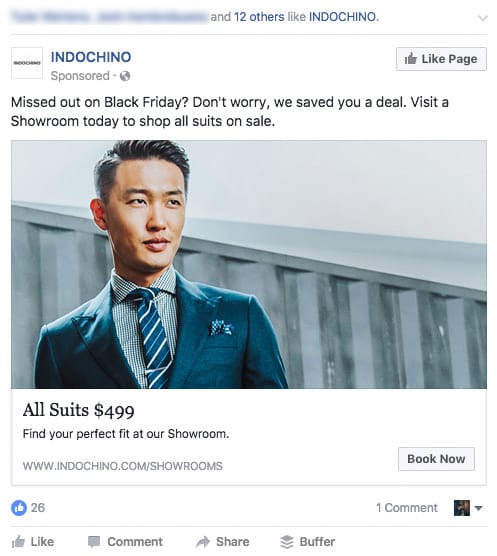Click the public globe audience icon
Image resolution: width=497 pixels, height=556 pixels.
pos(125,76)
